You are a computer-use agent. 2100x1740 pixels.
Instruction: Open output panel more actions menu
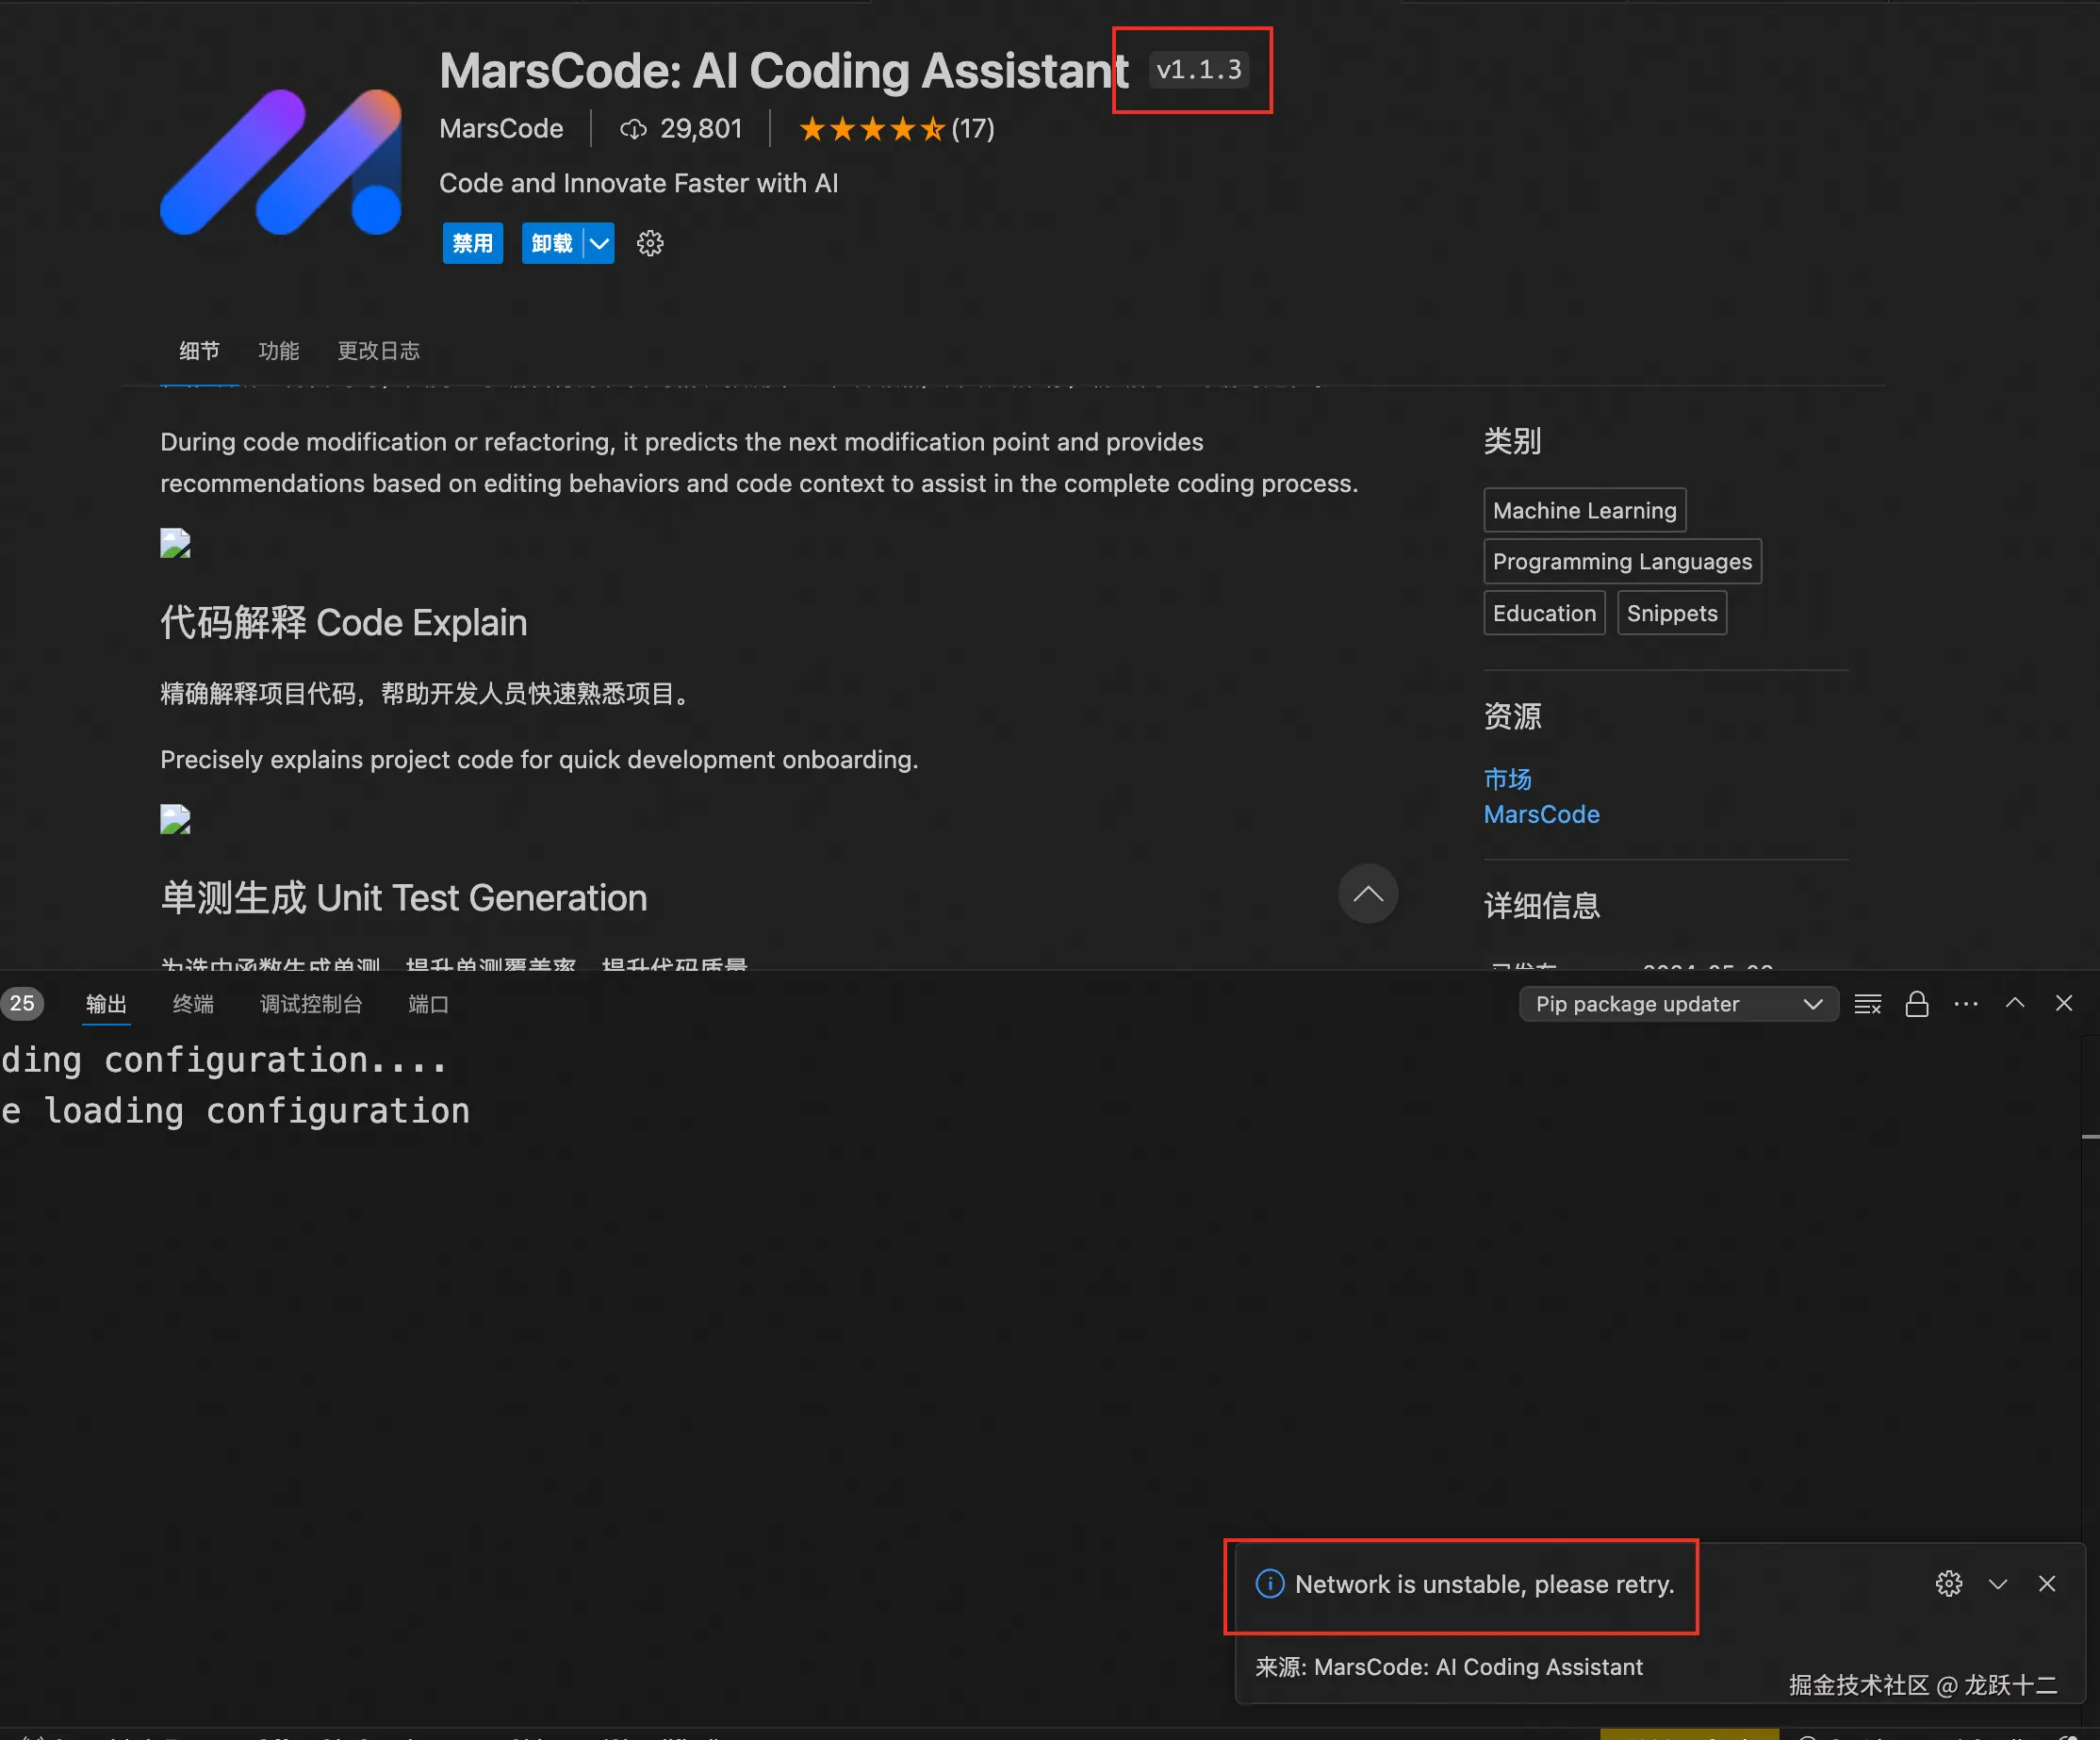tap(1965, 1004)
